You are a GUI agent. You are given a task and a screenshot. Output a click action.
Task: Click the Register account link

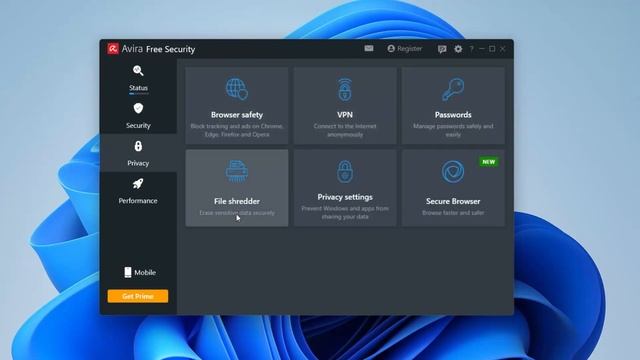click(404, 49)
